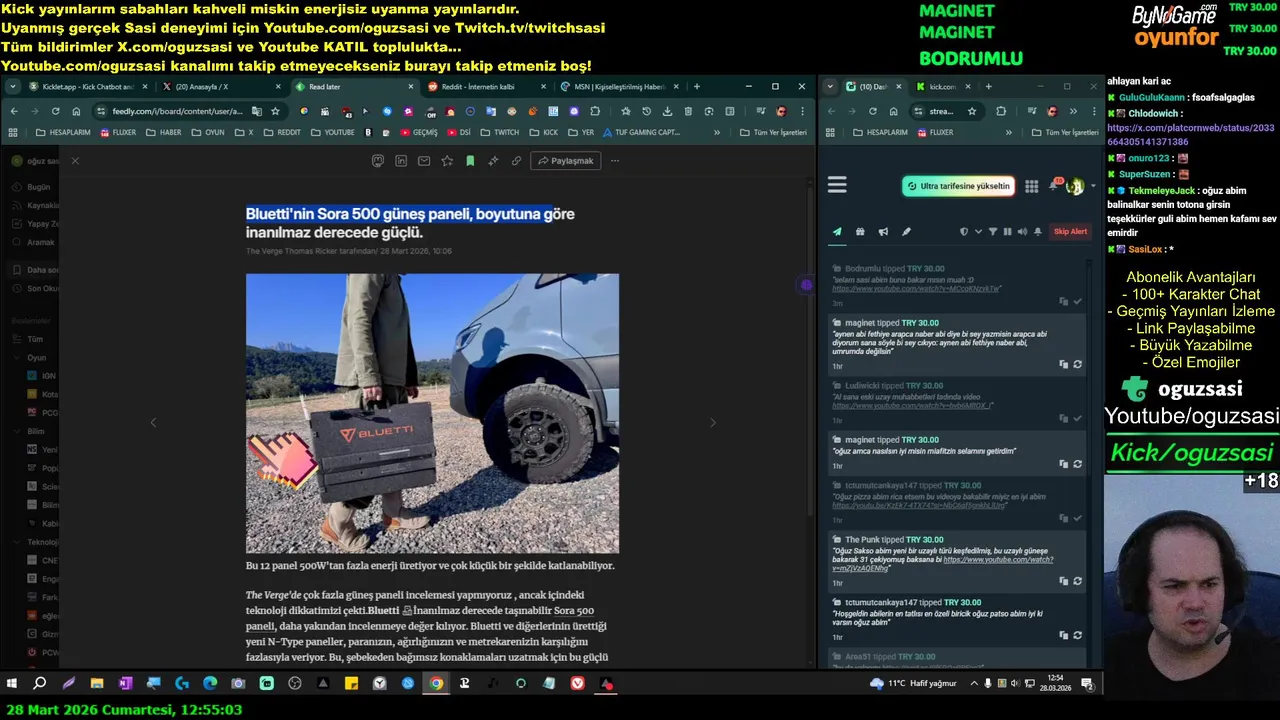Open the OYUN bookmarks folder
Screen dimensions: 1280x720
click(x=208, y=132)
